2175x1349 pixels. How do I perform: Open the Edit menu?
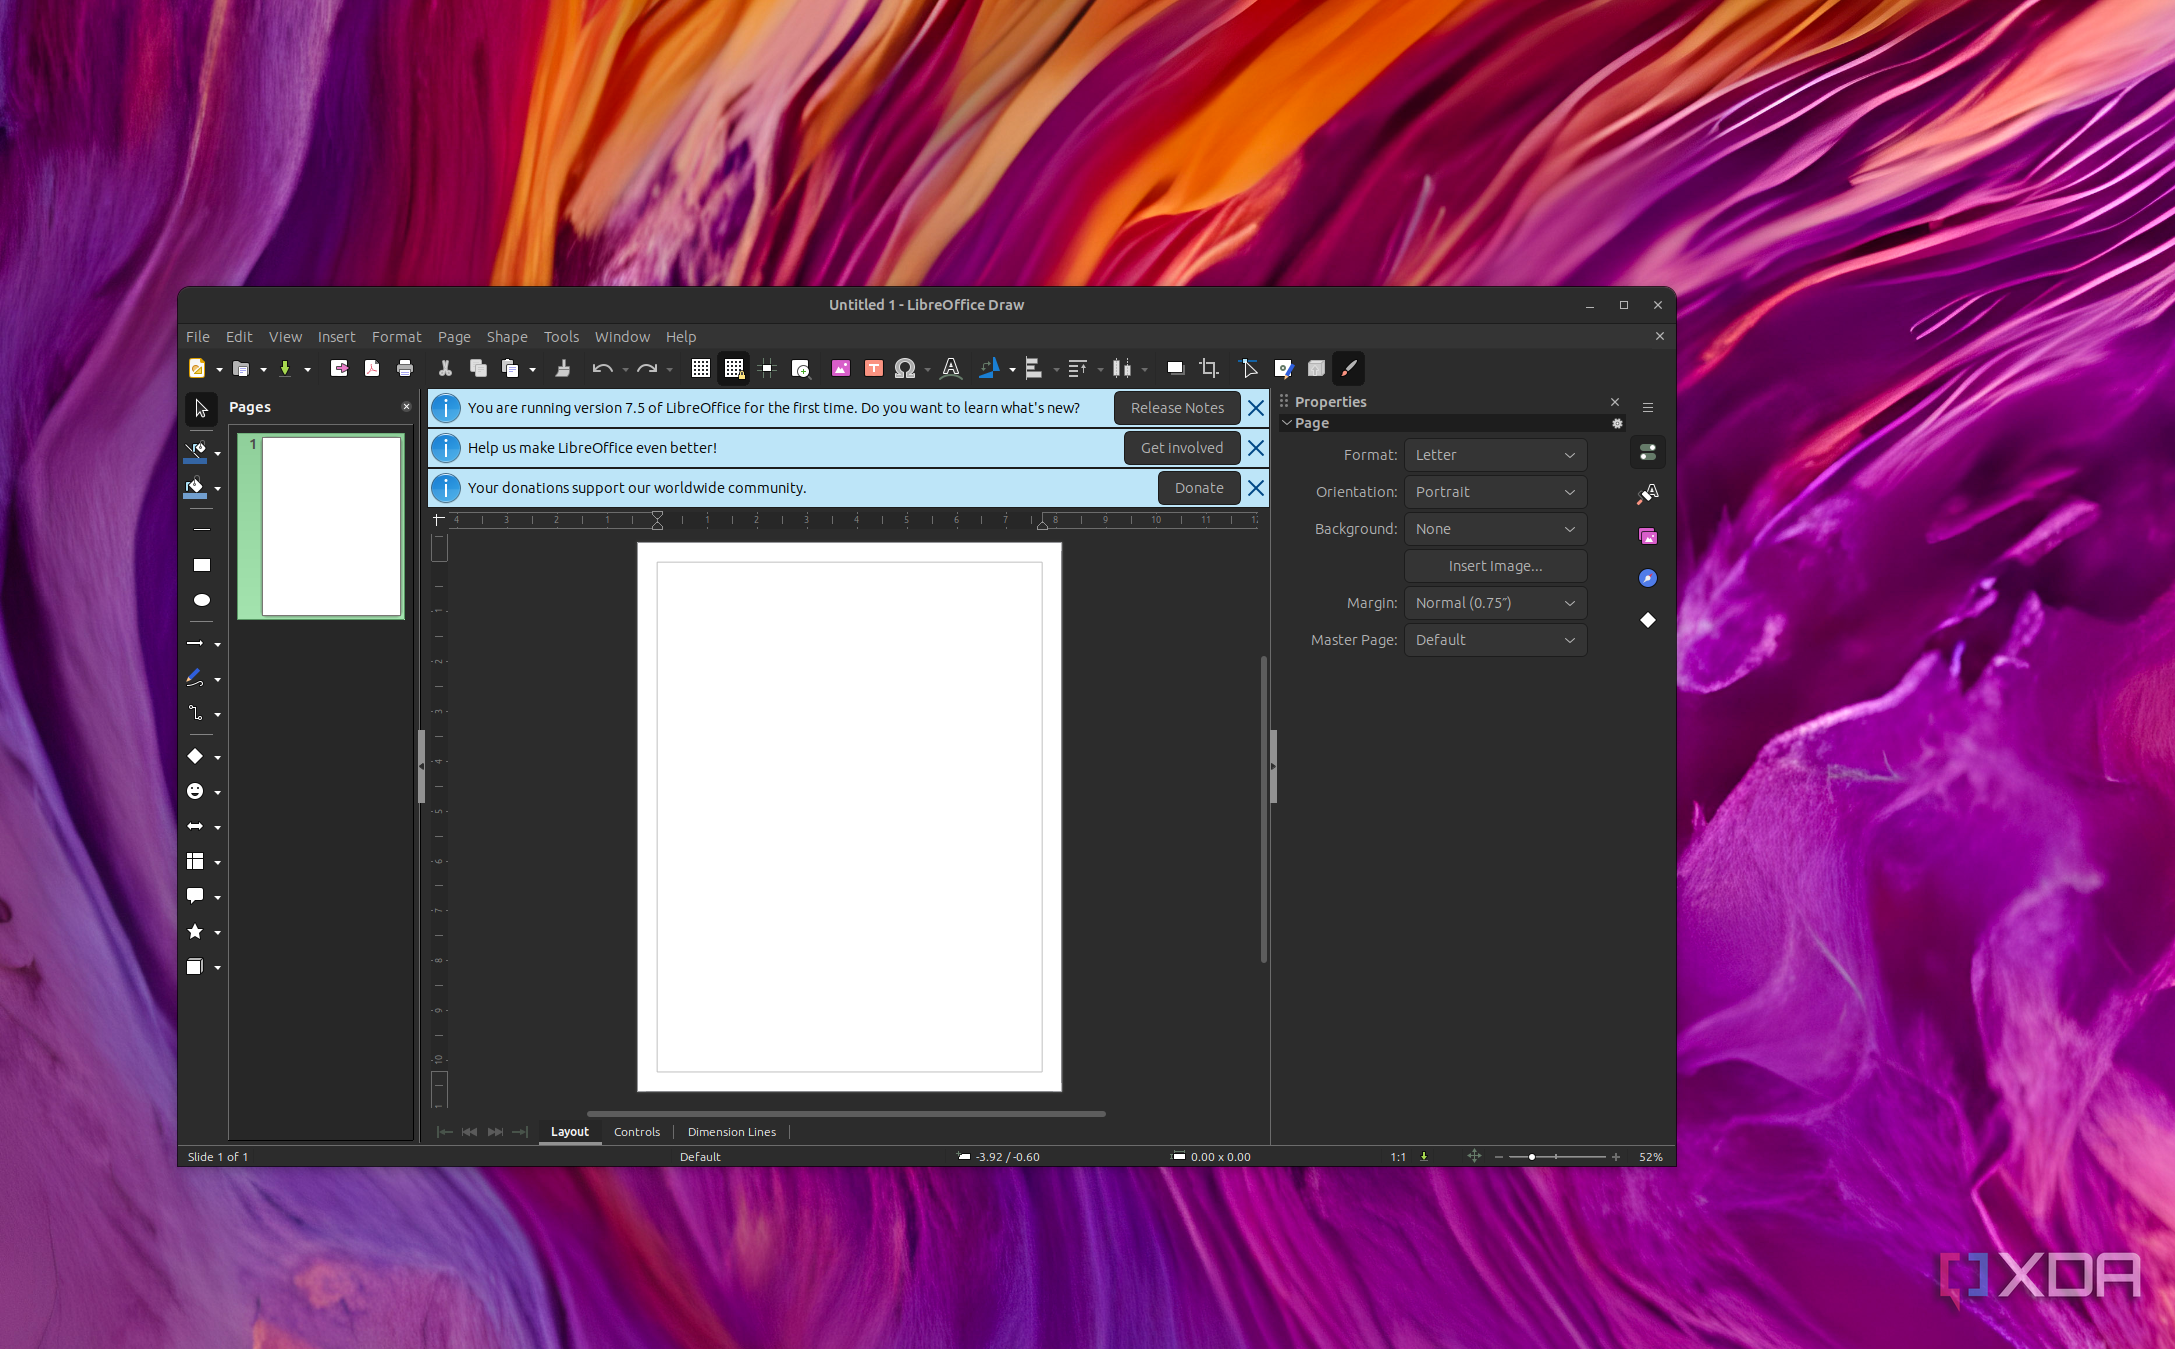point(239,337)
